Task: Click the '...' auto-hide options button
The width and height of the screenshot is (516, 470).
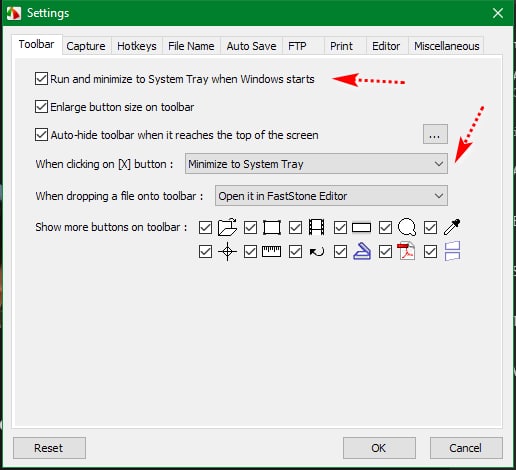Action: tap(435, 134)
